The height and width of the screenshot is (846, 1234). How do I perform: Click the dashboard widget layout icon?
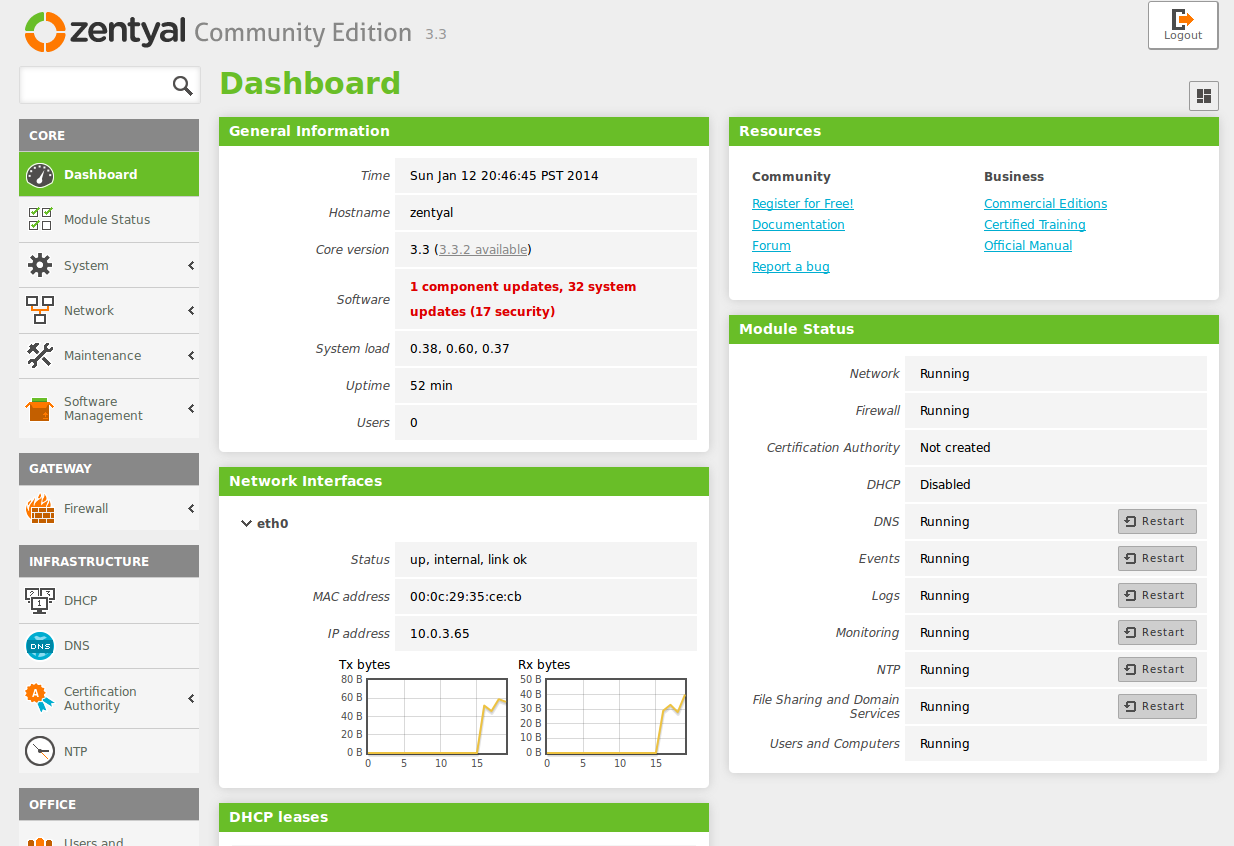click(1204, 96)
